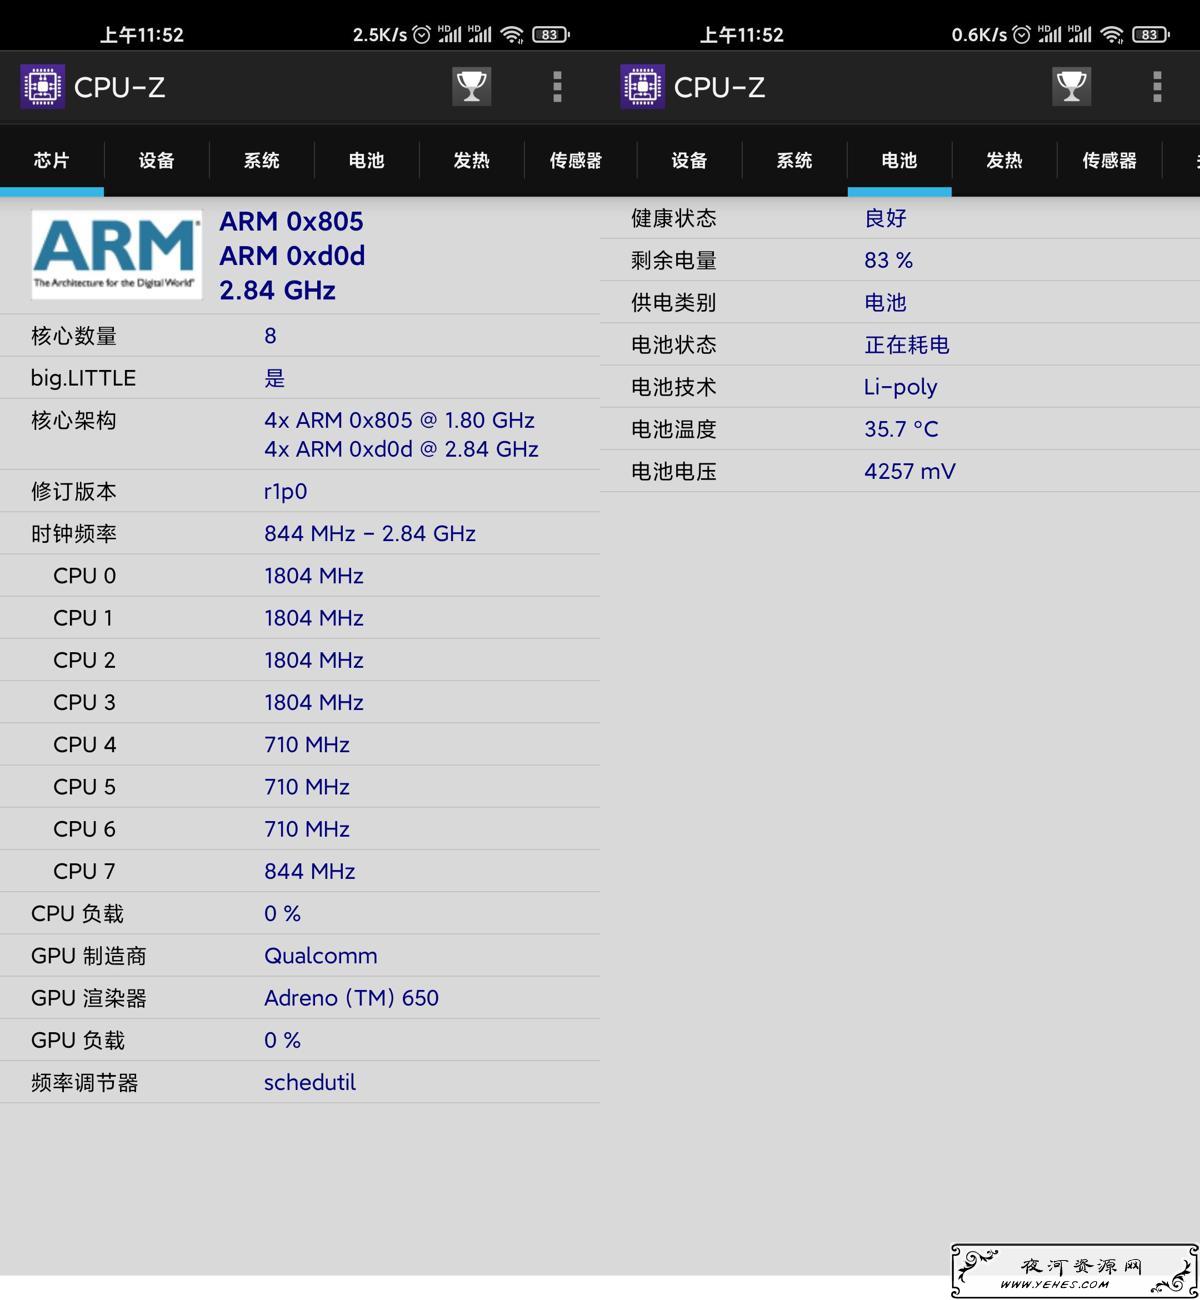Screen dimensions: 1200x1300
Task: Tap the '2.5K/s' network speed in status bar
Action: 380,35
